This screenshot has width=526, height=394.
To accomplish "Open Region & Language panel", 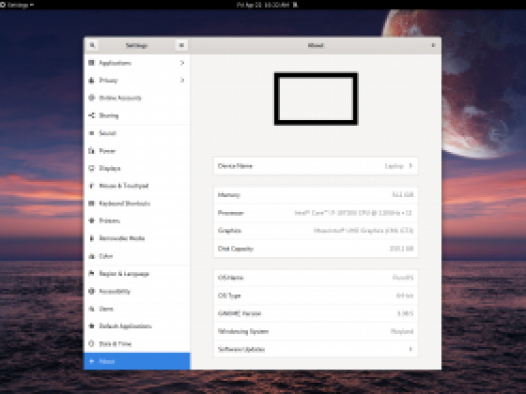I will coord(137,274).
